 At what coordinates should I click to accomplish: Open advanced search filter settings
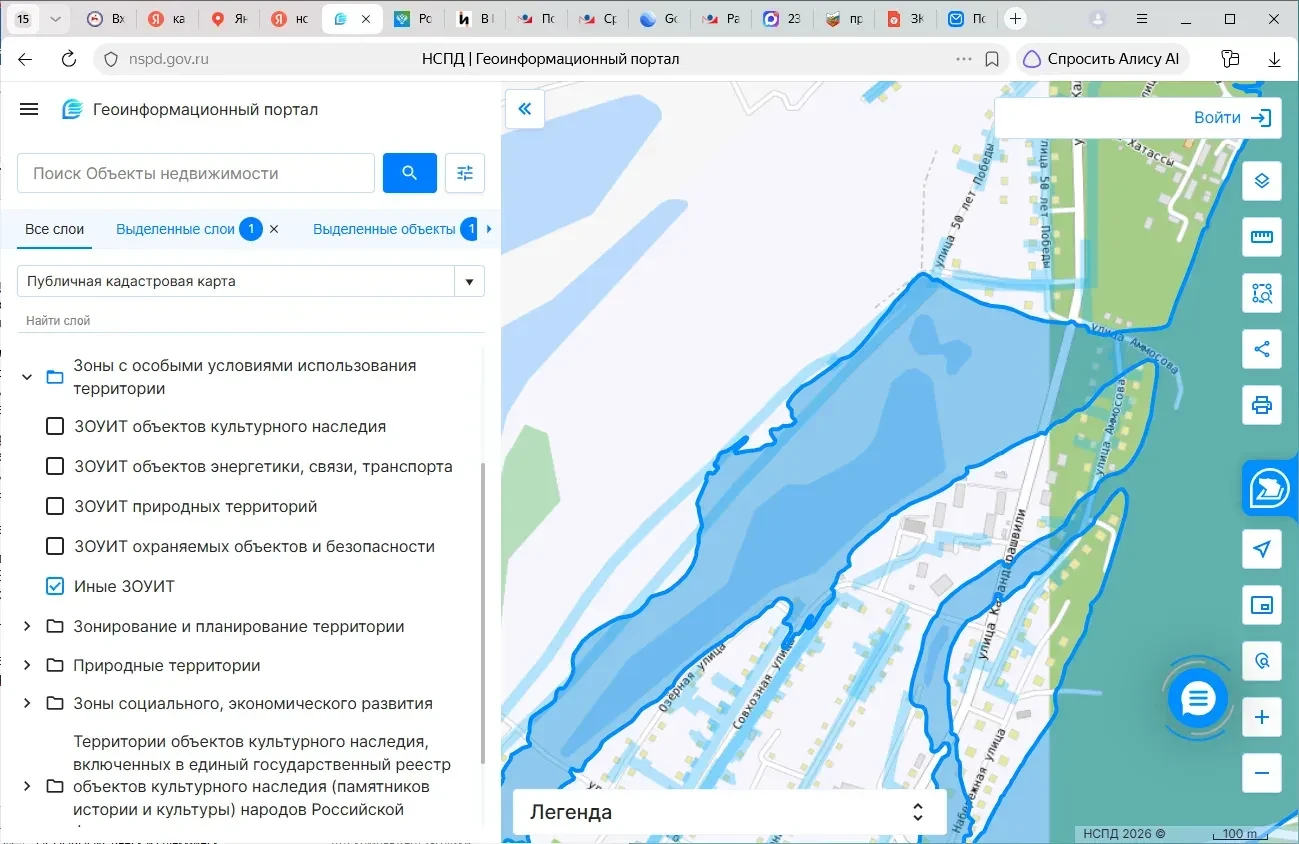tap(465, 173)
